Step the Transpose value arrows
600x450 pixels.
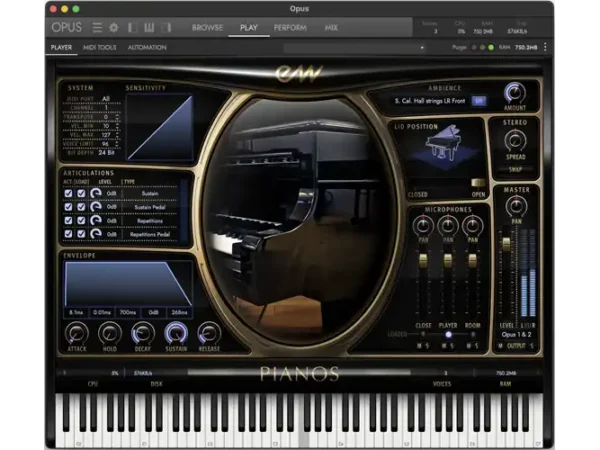pos(117,117)
